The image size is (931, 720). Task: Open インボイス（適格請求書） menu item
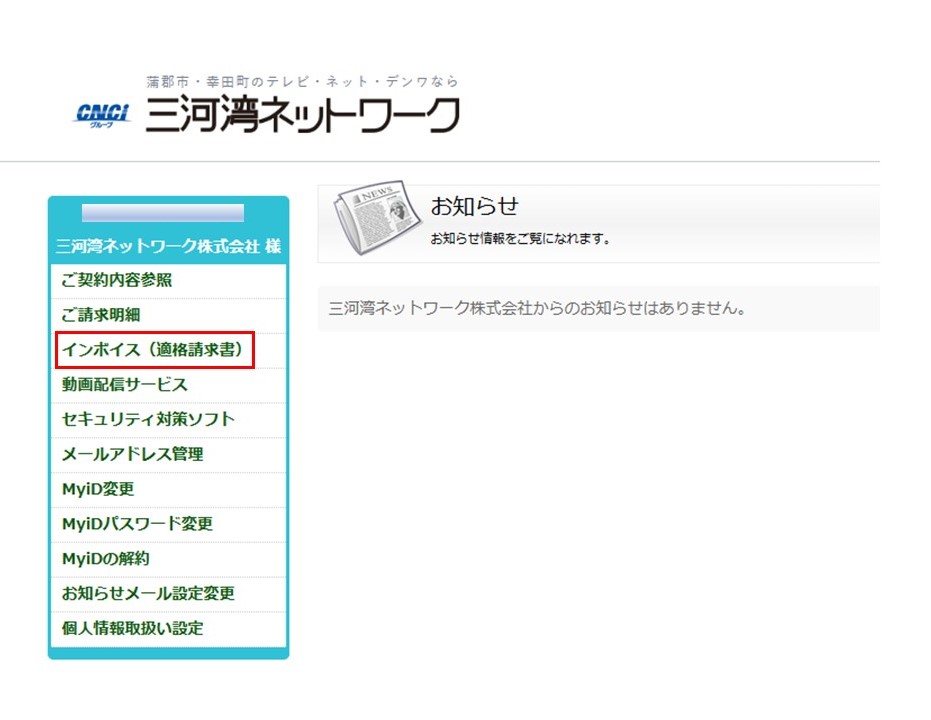153,350
